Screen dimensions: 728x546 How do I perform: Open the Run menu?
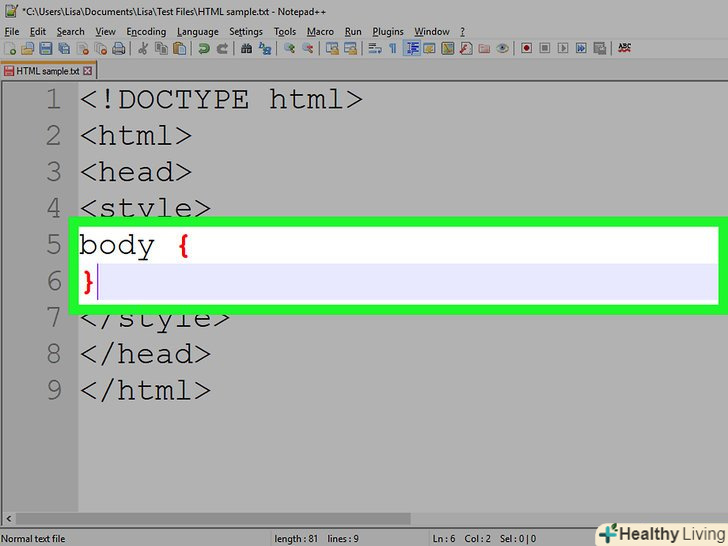pyautogui.click(x=353, y=32)
